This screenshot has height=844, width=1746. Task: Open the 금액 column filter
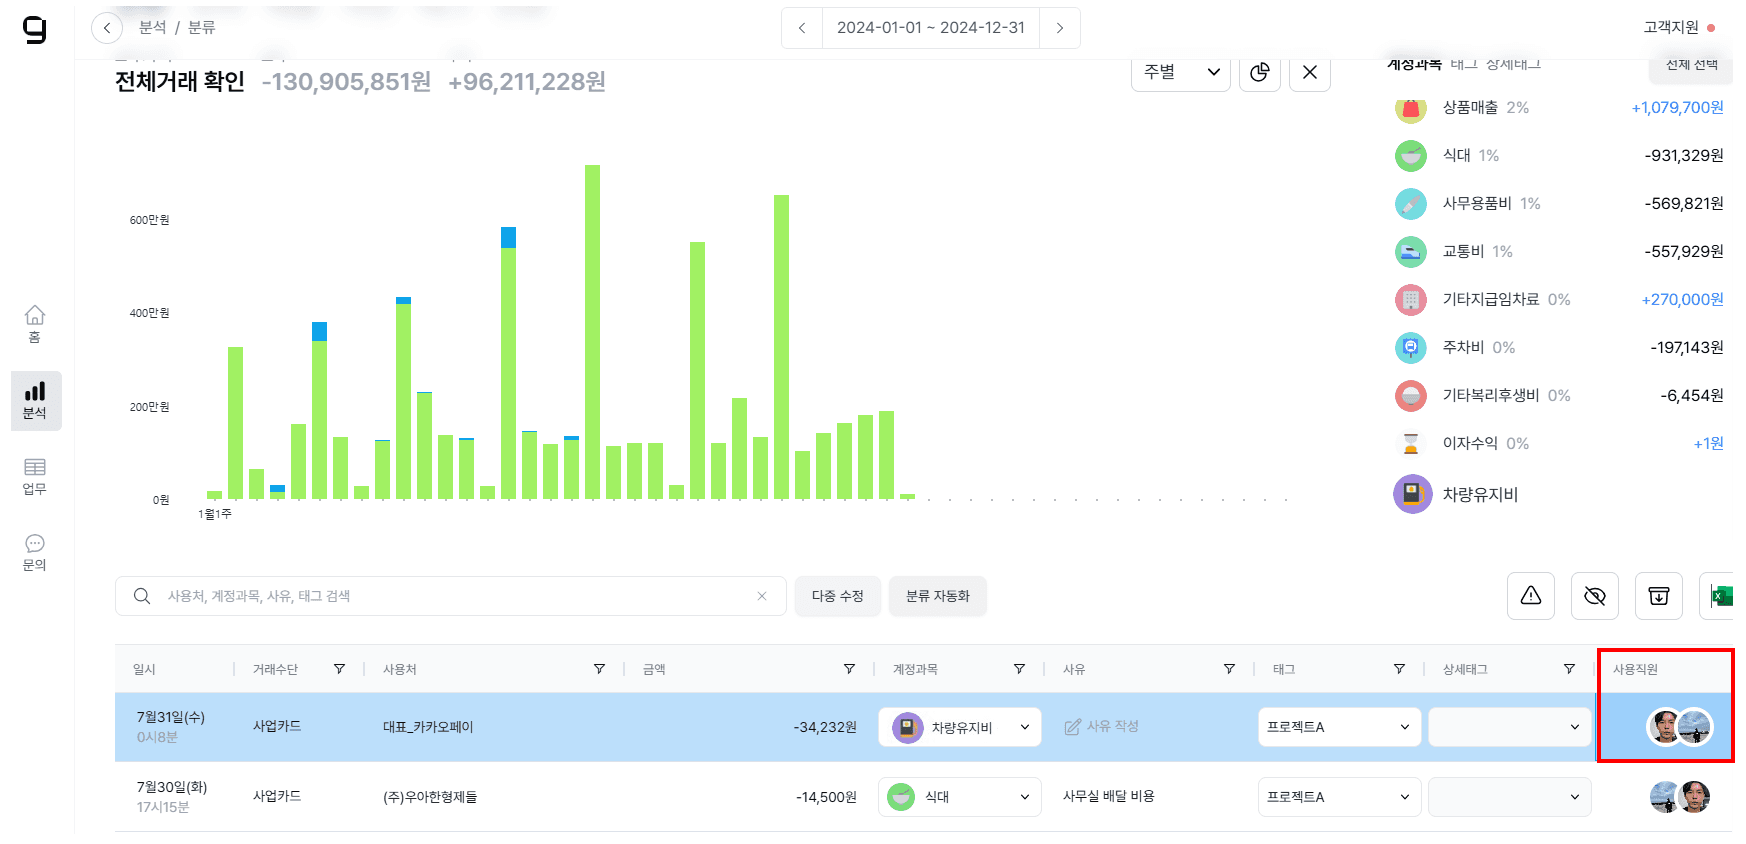[849, 669]
